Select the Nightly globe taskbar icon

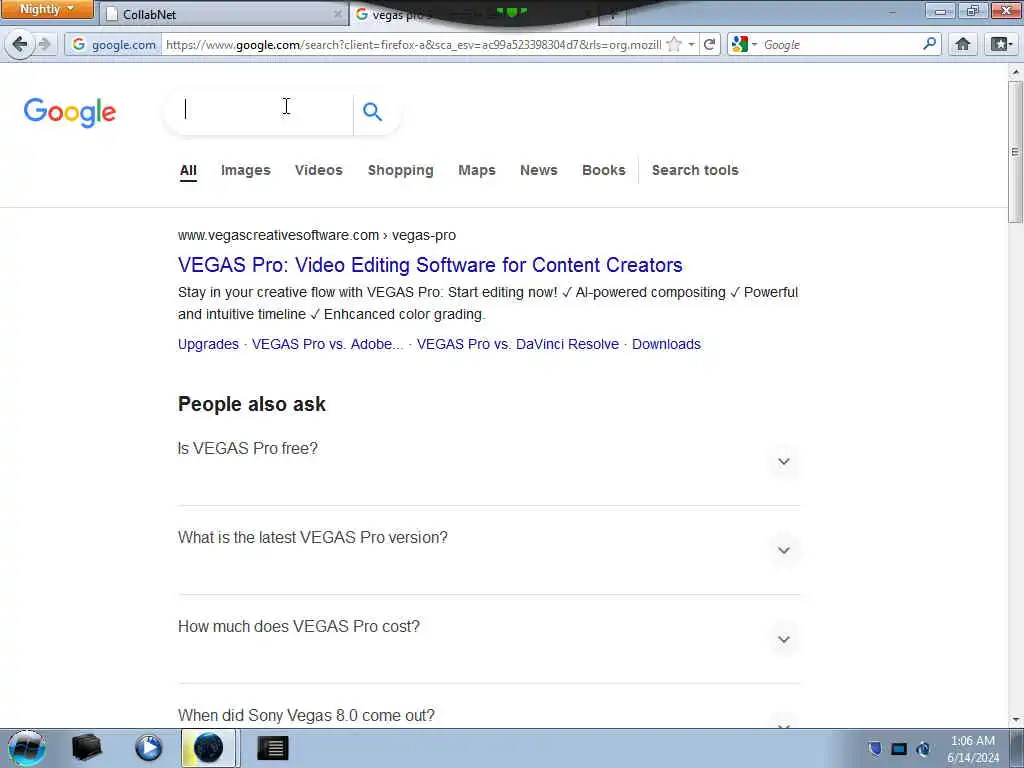tap(209, 748)
